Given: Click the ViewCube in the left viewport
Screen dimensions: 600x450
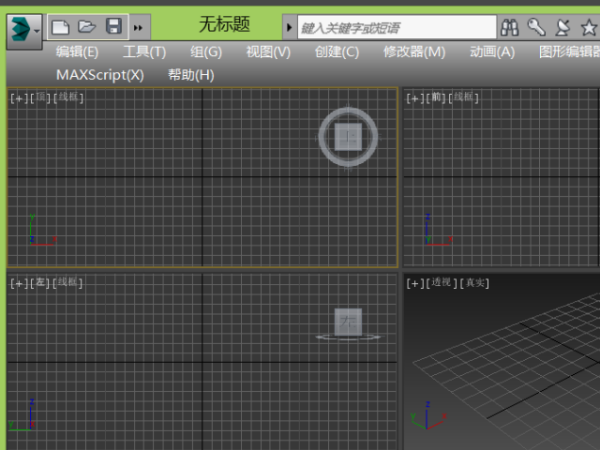Looking at the screenshot, I should coord(348,321).
